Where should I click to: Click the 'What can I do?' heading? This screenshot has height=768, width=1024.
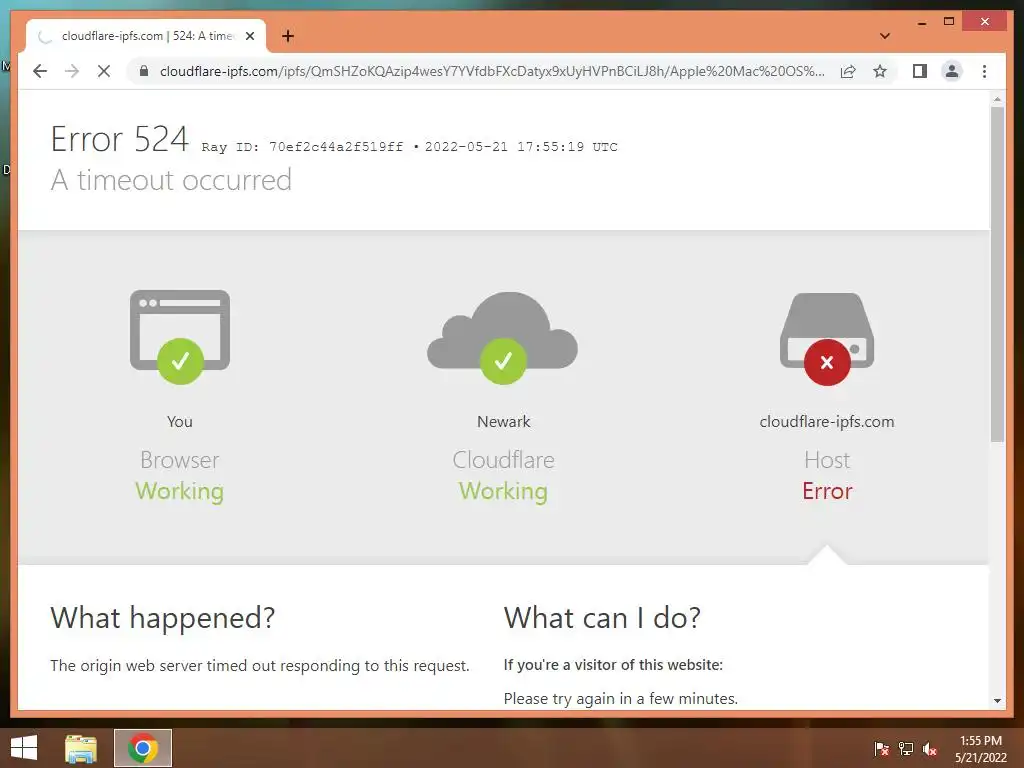pos(602,618)
